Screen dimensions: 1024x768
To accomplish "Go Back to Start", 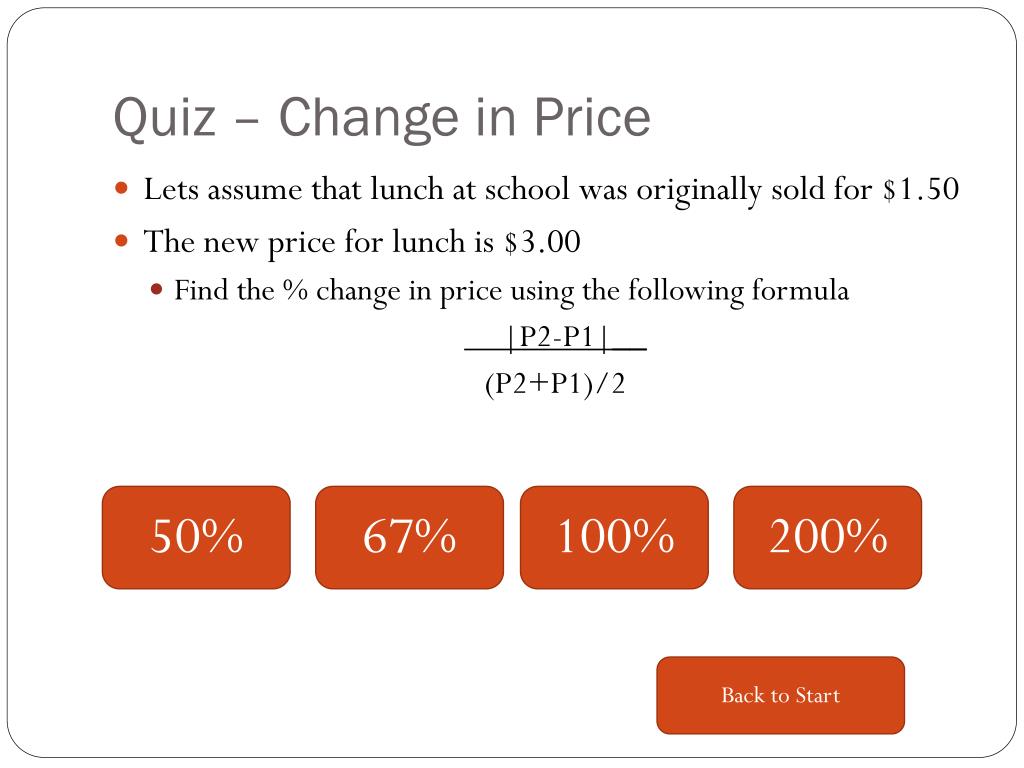I will click(780, 695).
